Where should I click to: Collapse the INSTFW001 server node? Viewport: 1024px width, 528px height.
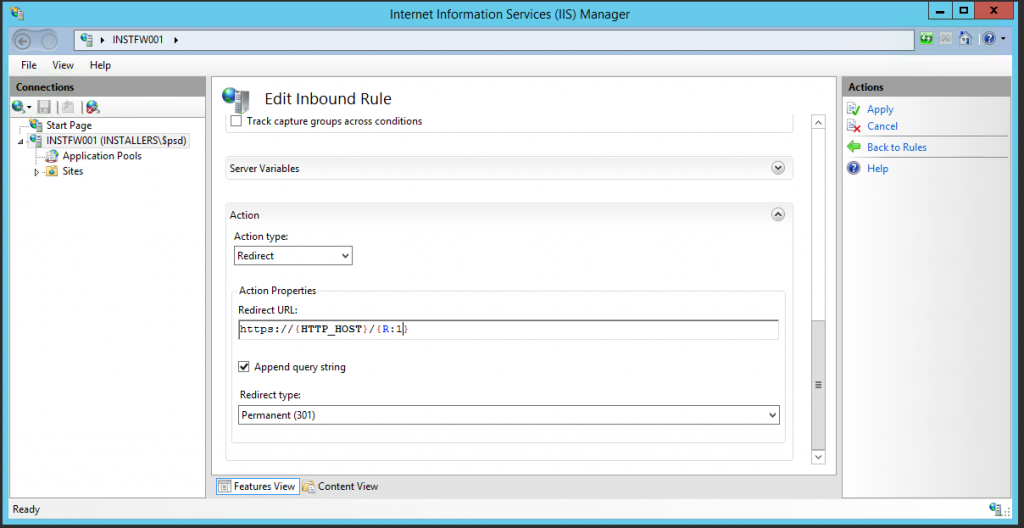[x=20, y=141]
